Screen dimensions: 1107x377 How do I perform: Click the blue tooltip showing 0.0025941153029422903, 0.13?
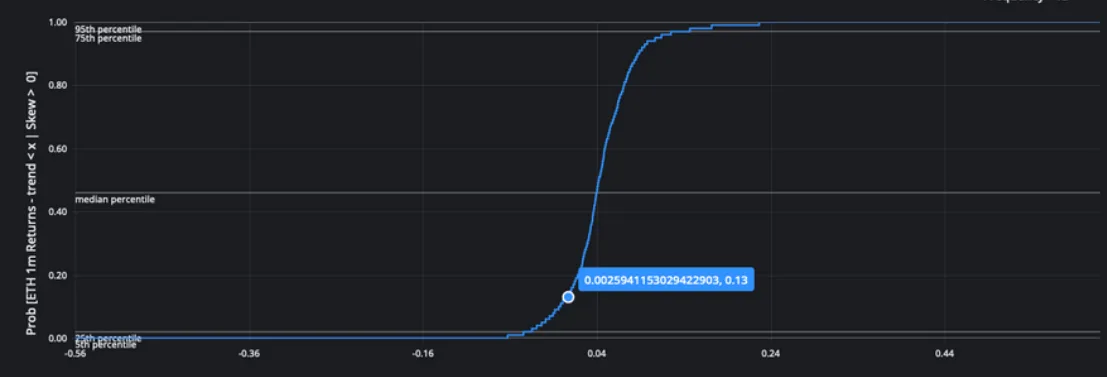[x=666, y=280]
